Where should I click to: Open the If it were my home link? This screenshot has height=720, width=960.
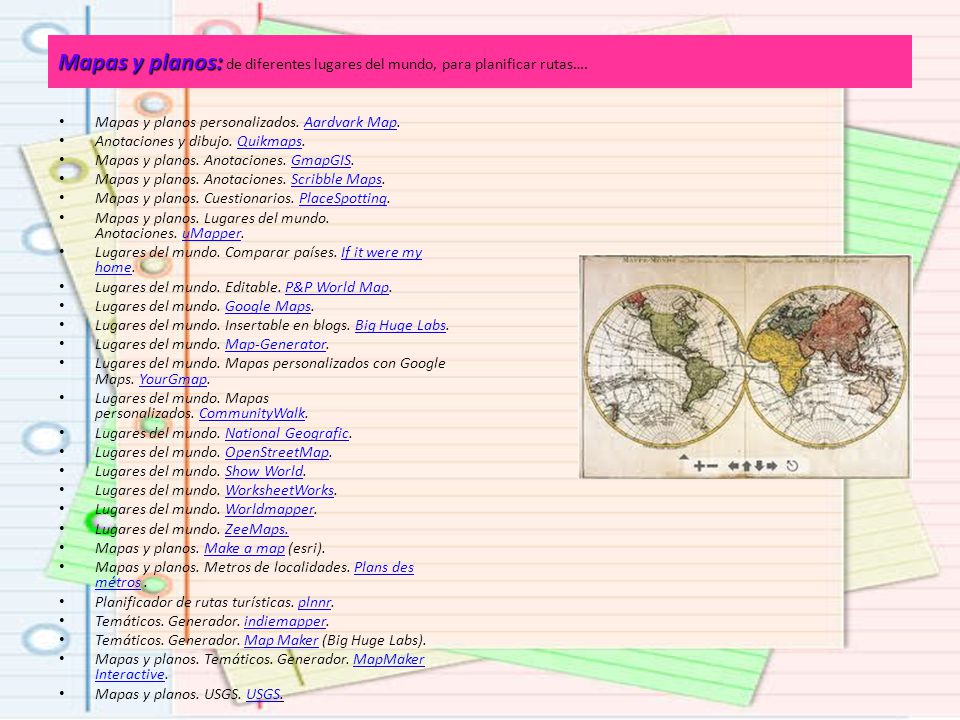pyautogui.click(x=381, y=252)
